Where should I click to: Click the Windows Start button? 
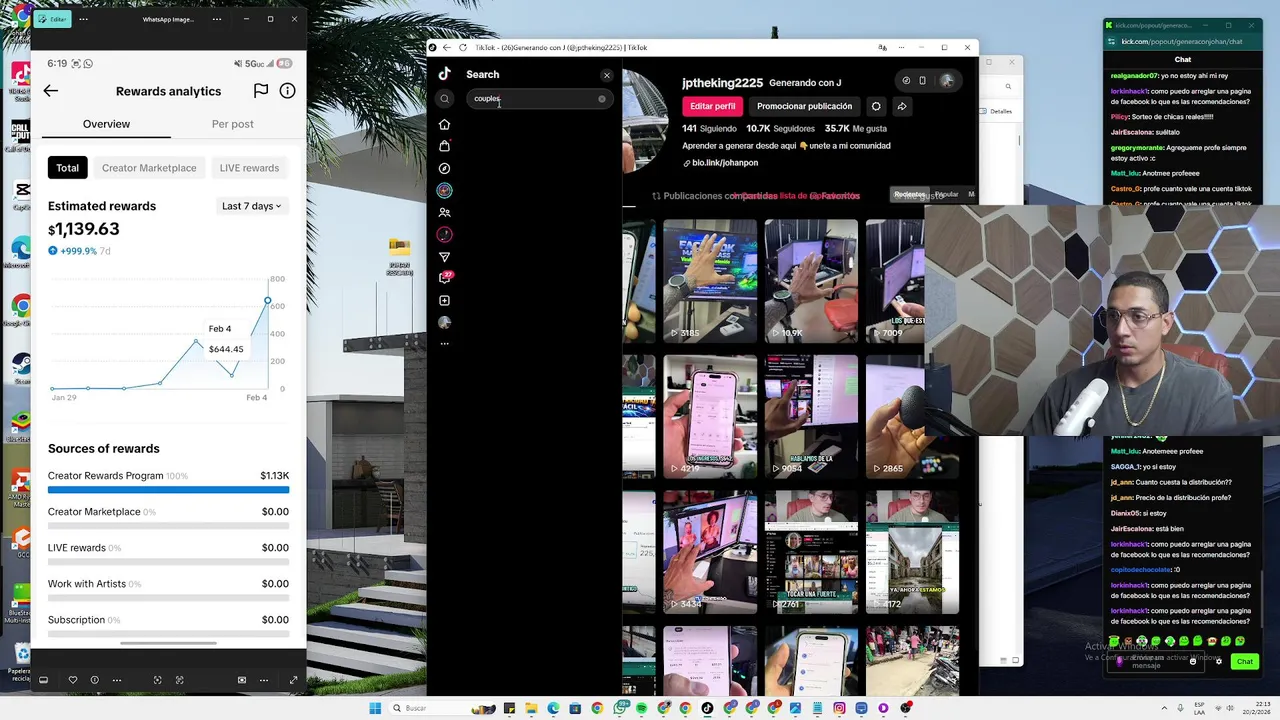[375, 708]
